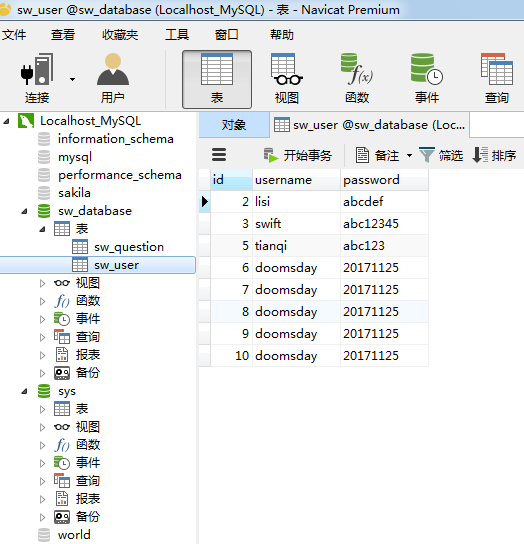Switch to the 对象 tab

[x=234, y=125]
